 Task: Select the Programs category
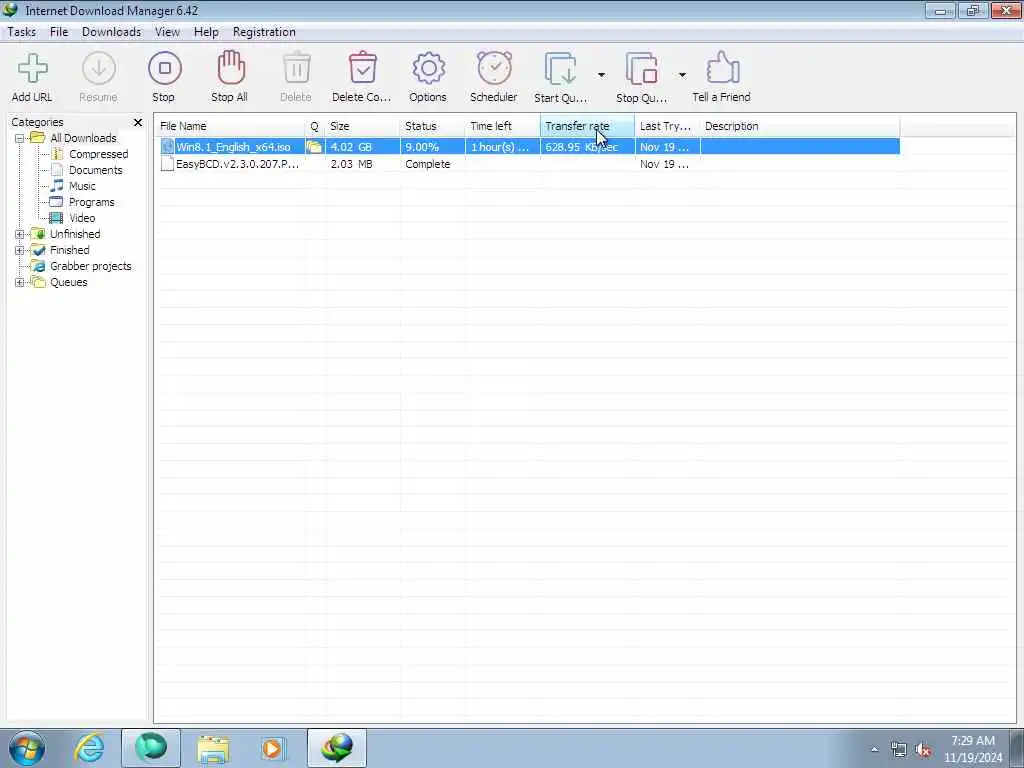tap(91, 202)
